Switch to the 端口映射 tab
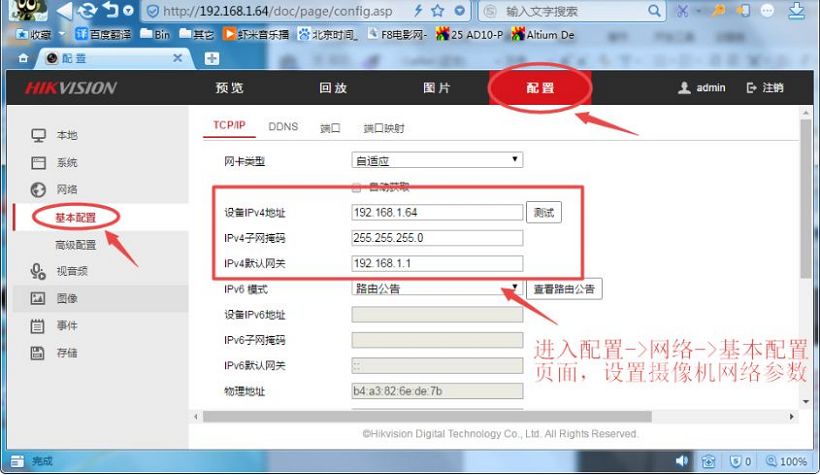Image resolution: width=820 pixels, height=475 pixels. [384, 128]
